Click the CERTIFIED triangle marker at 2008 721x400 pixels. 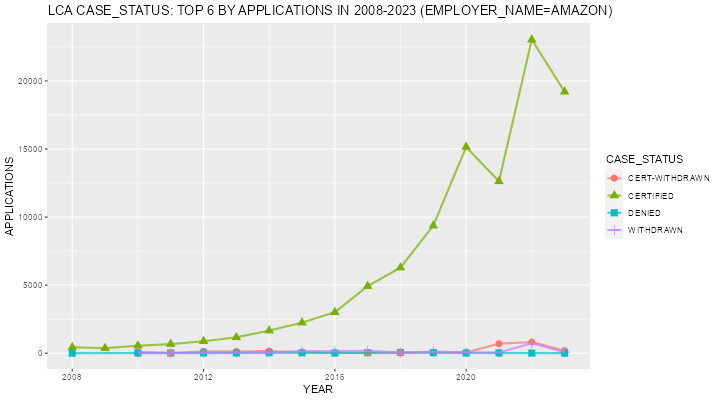[72, 347]
